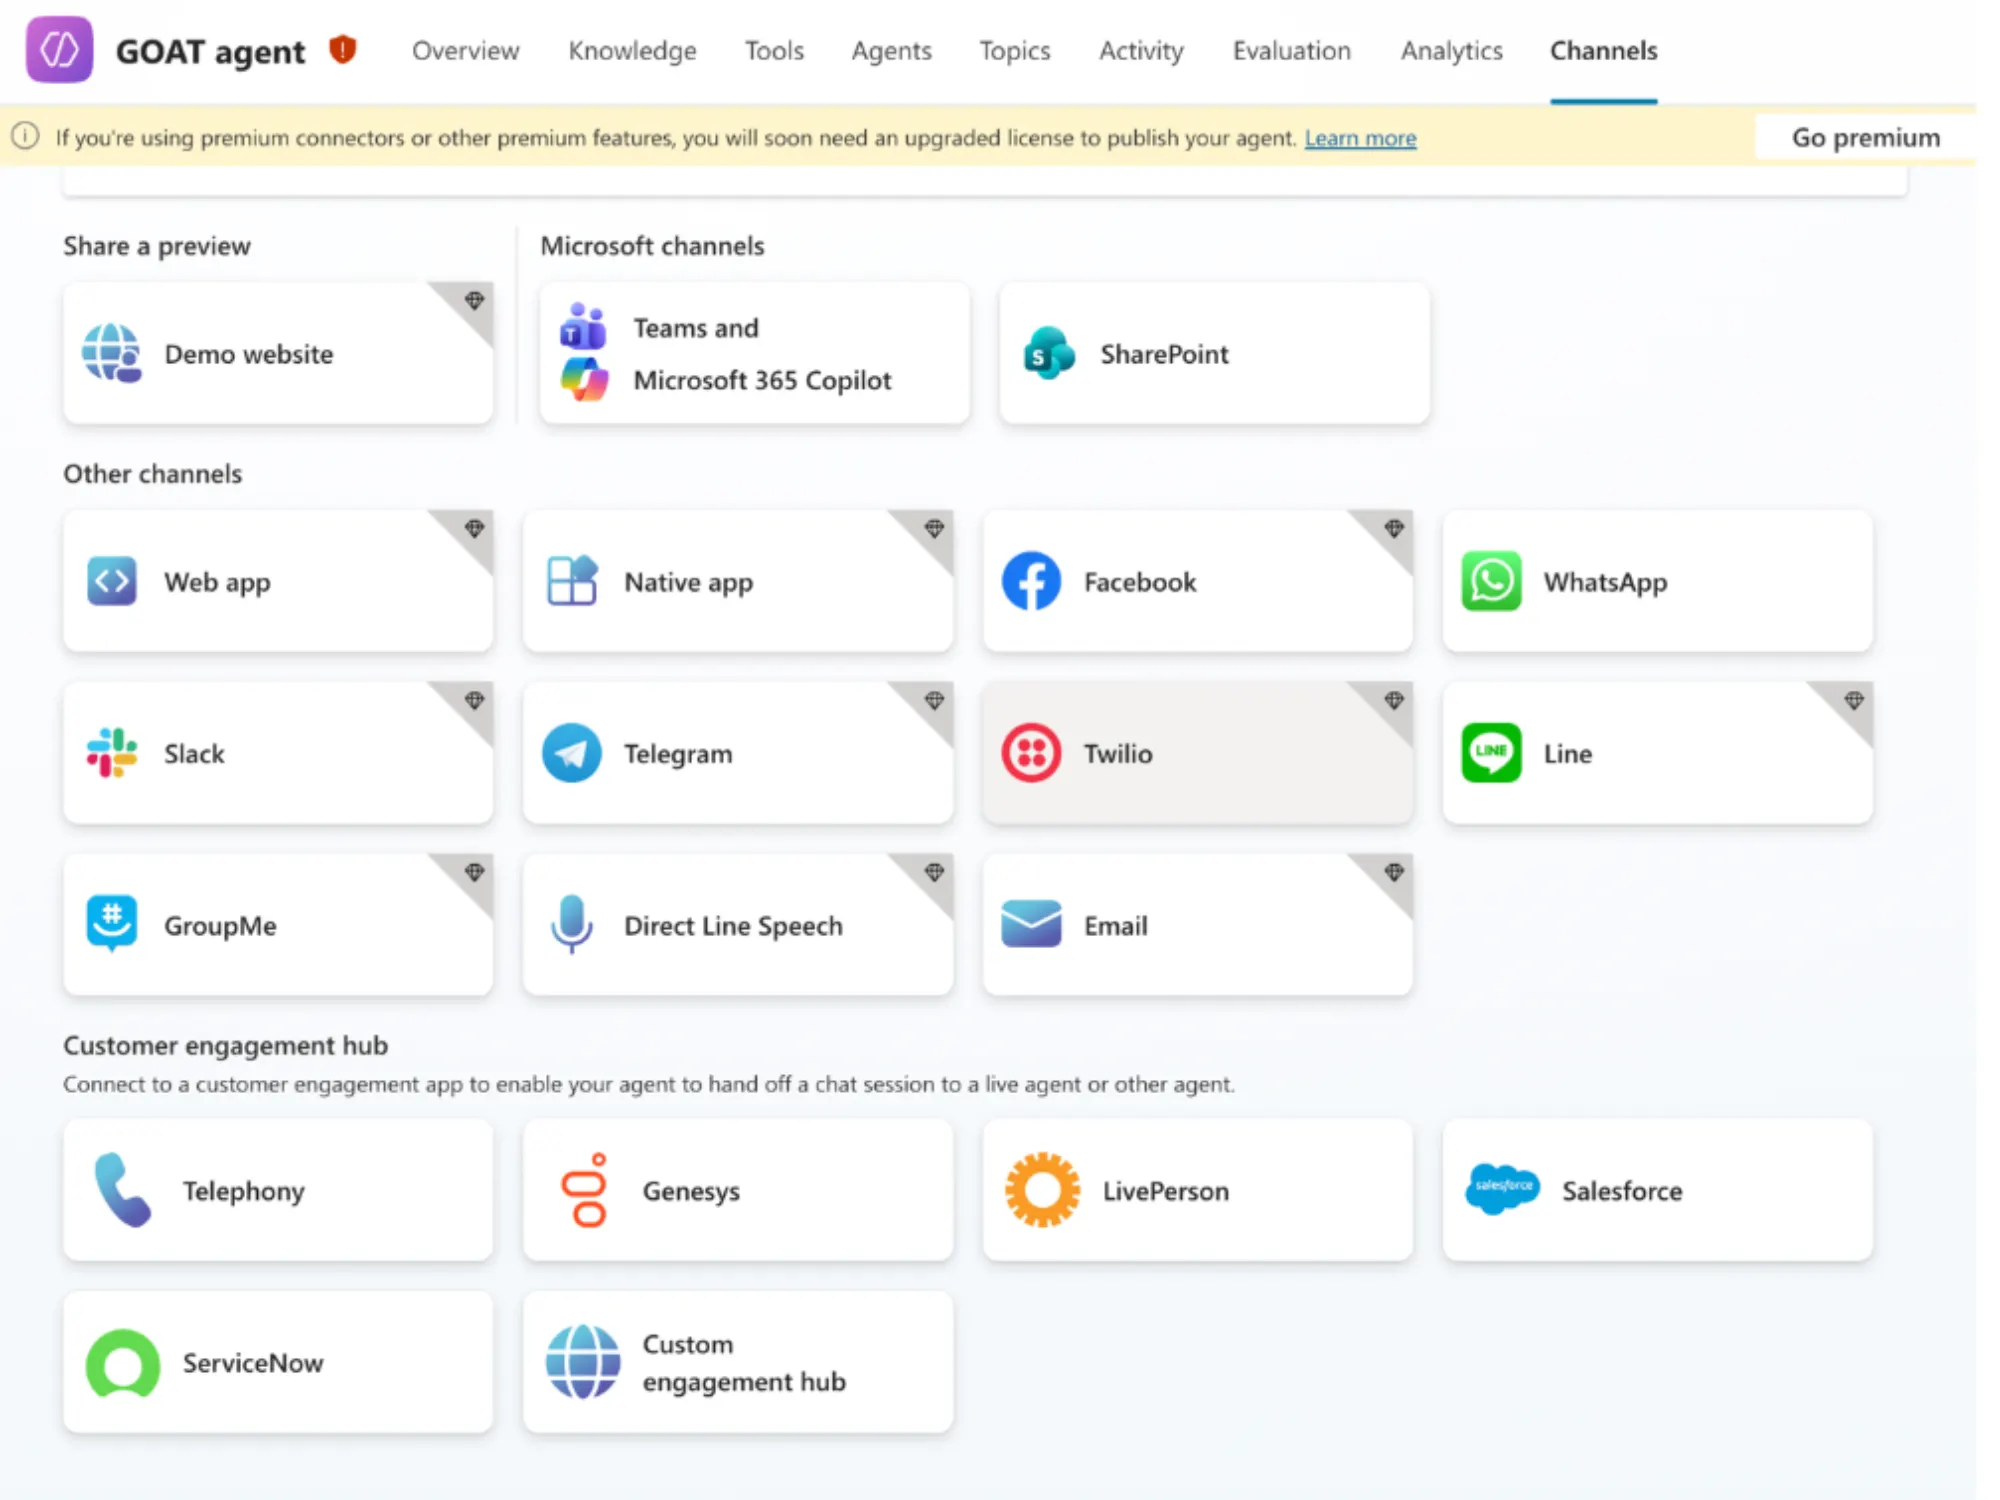Click the Microsoft 365 Copilot label

(762, 380)
